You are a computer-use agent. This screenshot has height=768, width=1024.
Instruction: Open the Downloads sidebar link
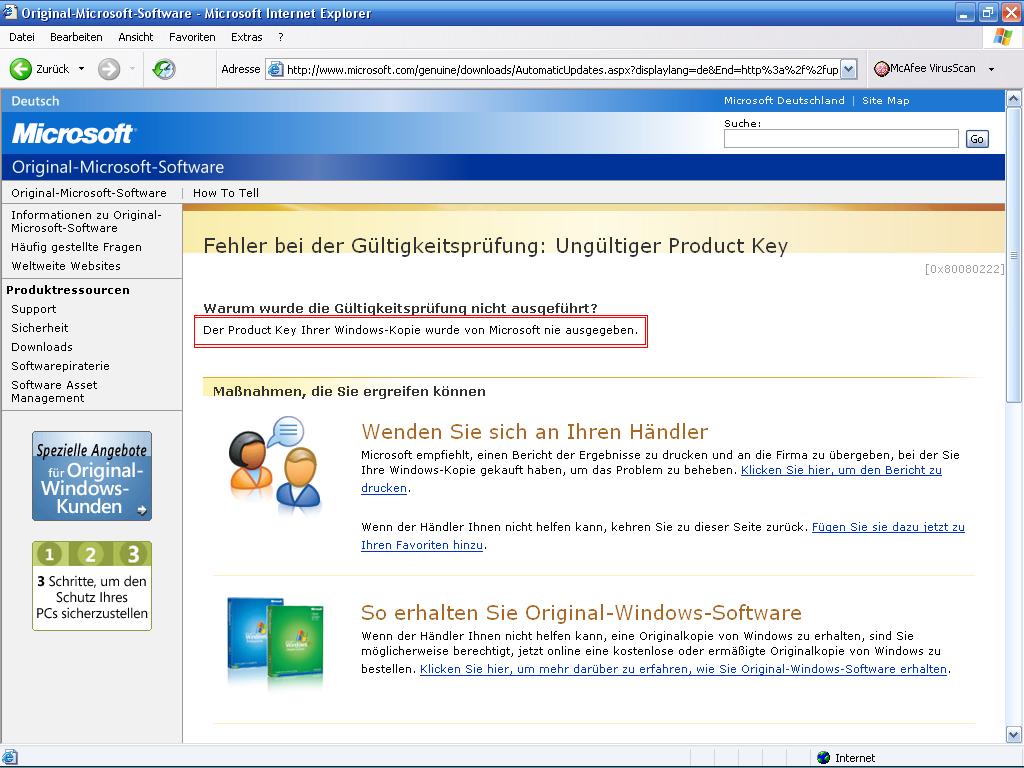[x=42, y=347]
